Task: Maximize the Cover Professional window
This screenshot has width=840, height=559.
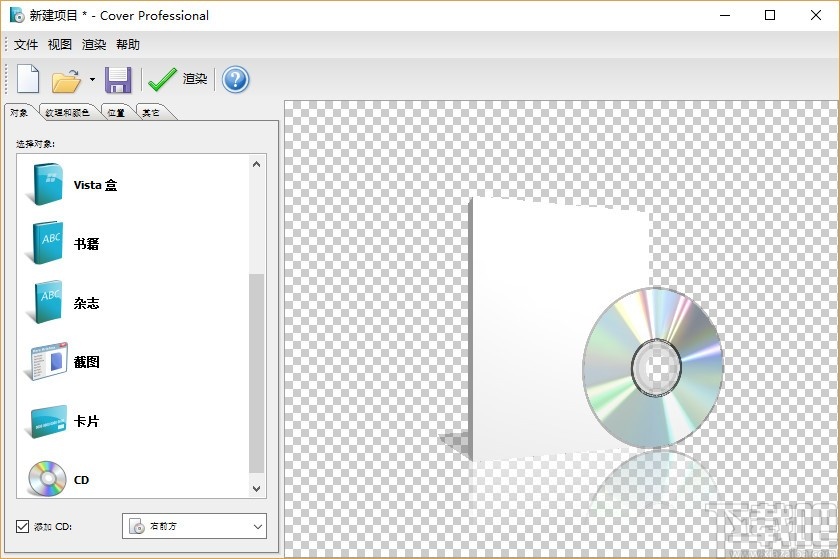Action: (770, 15)
